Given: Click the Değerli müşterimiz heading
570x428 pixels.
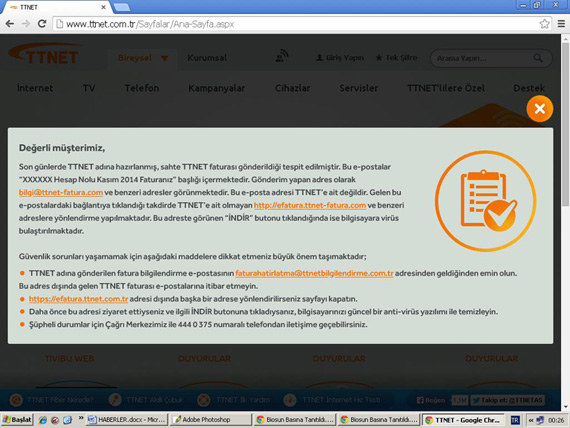Looking at the screenshot, I should click(62, 148).
